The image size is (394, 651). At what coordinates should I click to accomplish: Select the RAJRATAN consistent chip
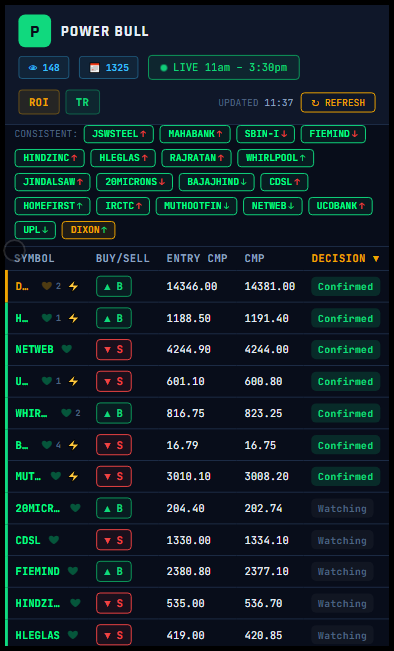[x=196, y=158]
